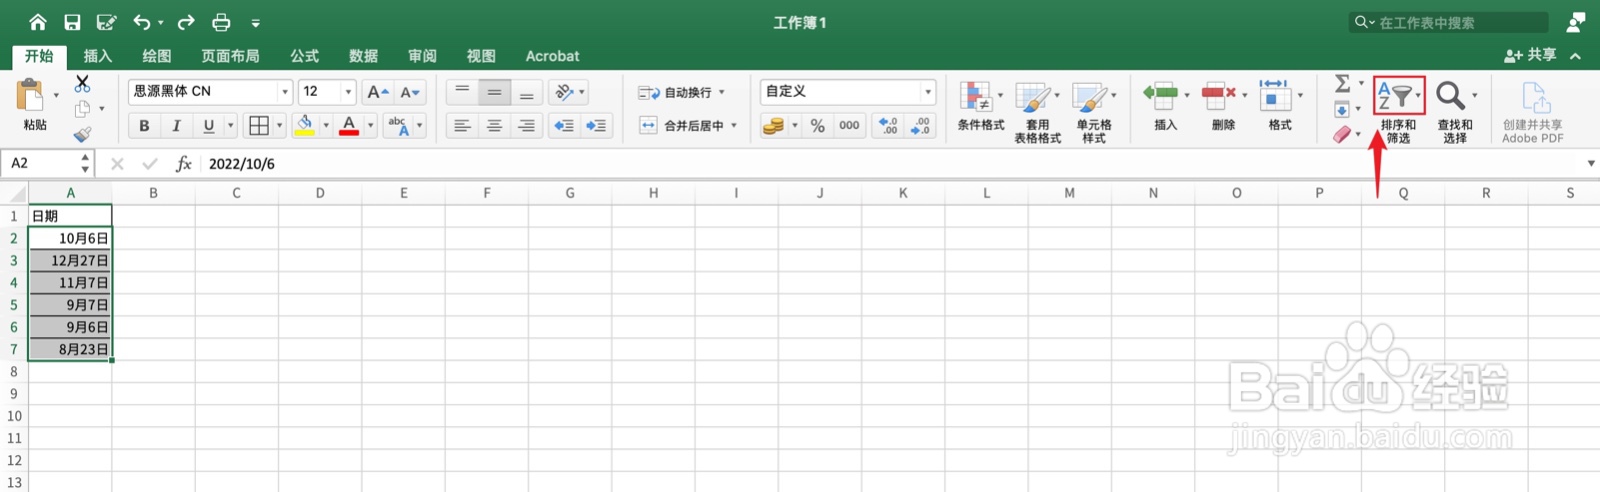Click the 删除 (Delete cells) button
This screenshot has height=492, width=1600.
[x=1223, y=107]
